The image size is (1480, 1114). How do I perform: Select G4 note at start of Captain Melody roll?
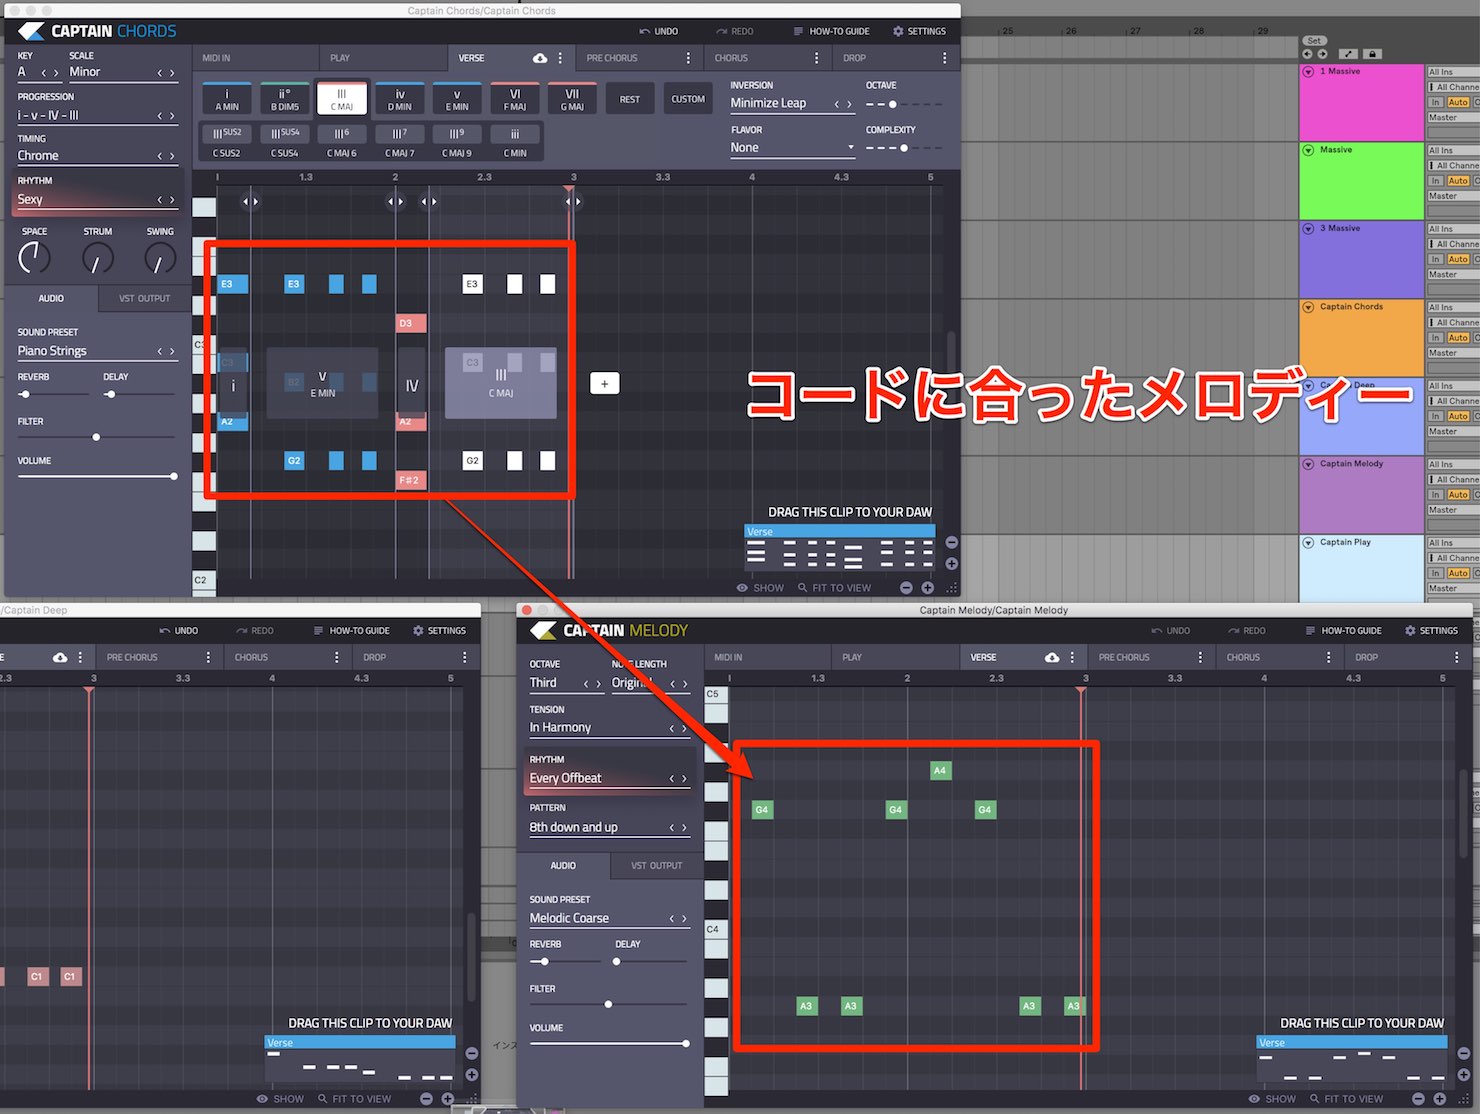tap(762, 810)
